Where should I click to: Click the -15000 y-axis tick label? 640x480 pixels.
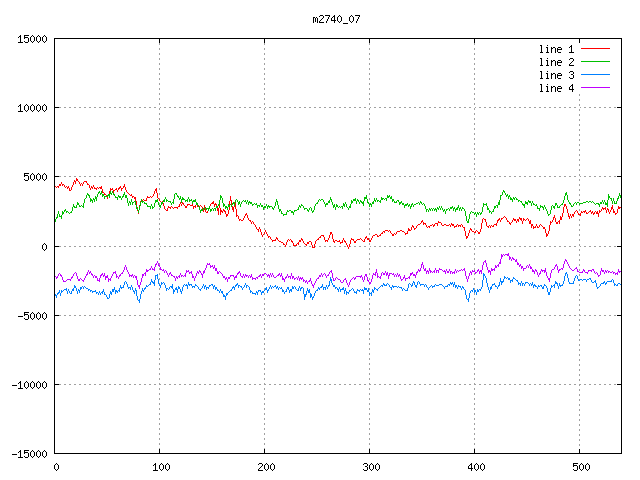[29, 453]
